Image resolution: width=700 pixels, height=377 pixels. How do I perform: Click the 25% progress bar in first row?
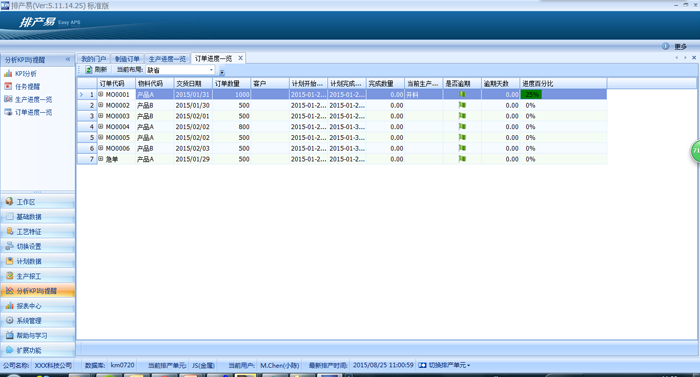531,94
